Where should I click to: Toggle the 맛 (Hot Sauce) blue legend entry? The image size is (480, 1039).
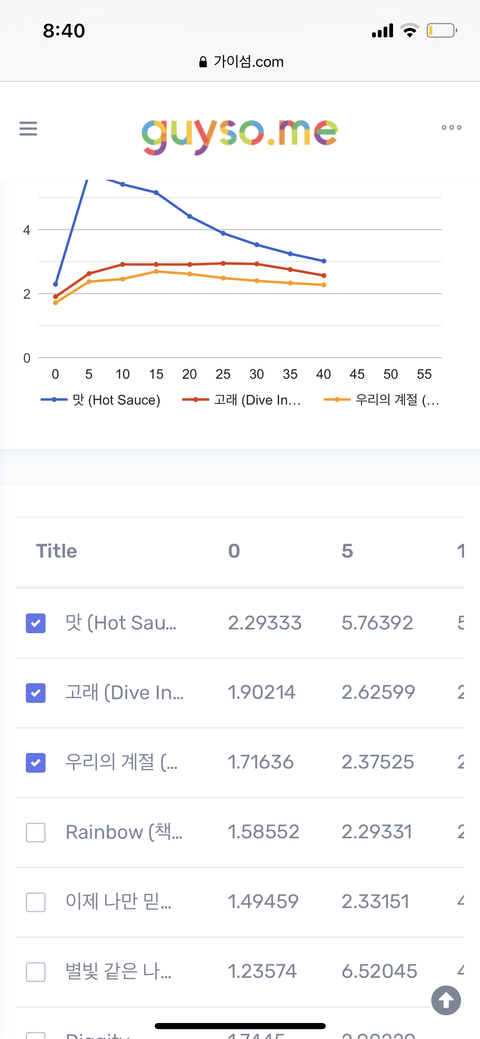[100, 400]
